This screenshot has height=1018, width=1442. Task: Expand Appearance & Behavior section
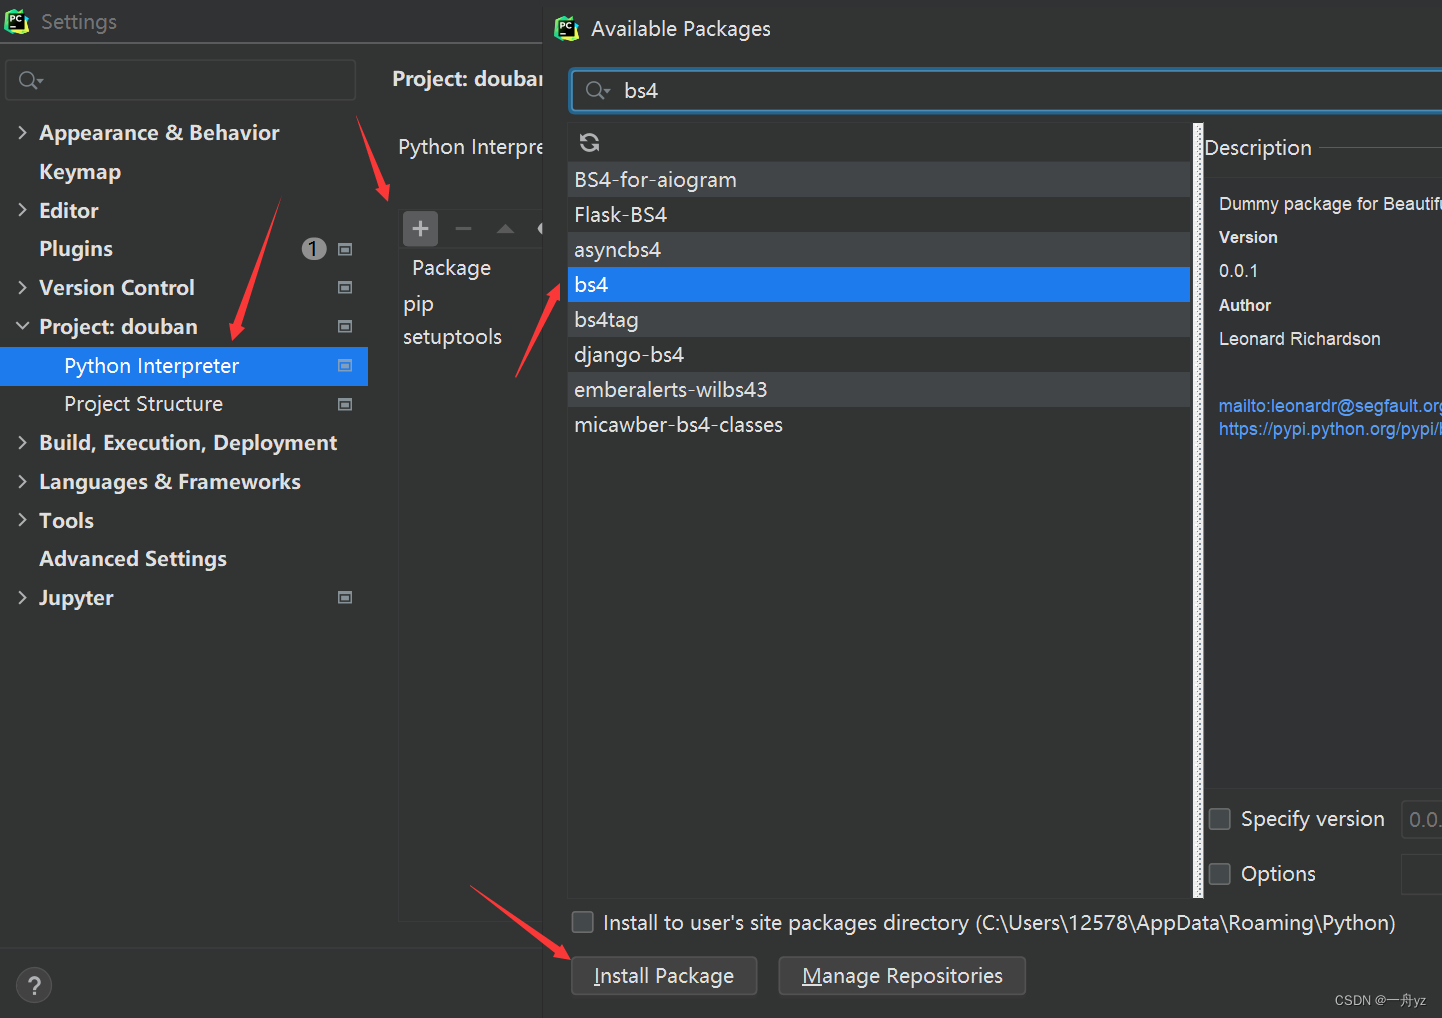click(x=22, y=132)
